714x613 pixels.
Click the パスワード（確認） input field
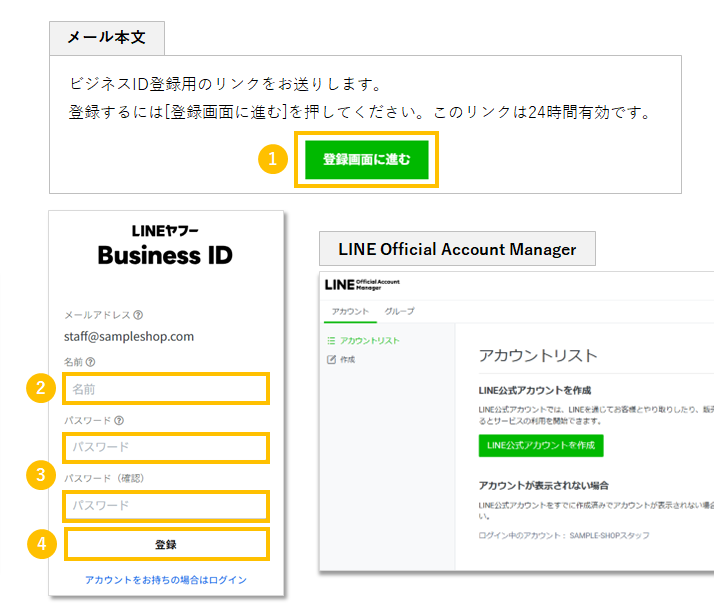pyautogui.click(x=166, y=505)
